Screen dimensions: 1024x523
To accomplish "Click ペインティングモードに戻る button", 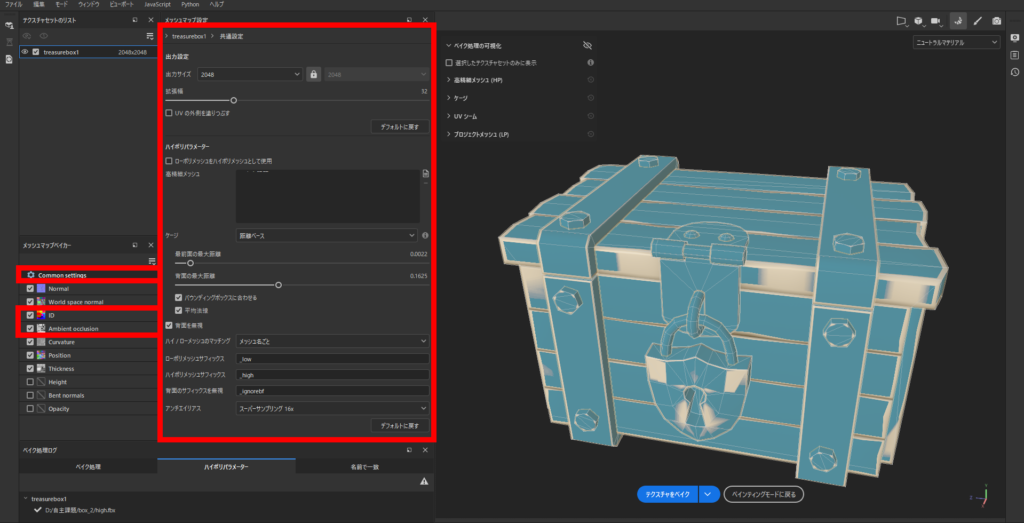I will tap(764, 494).
